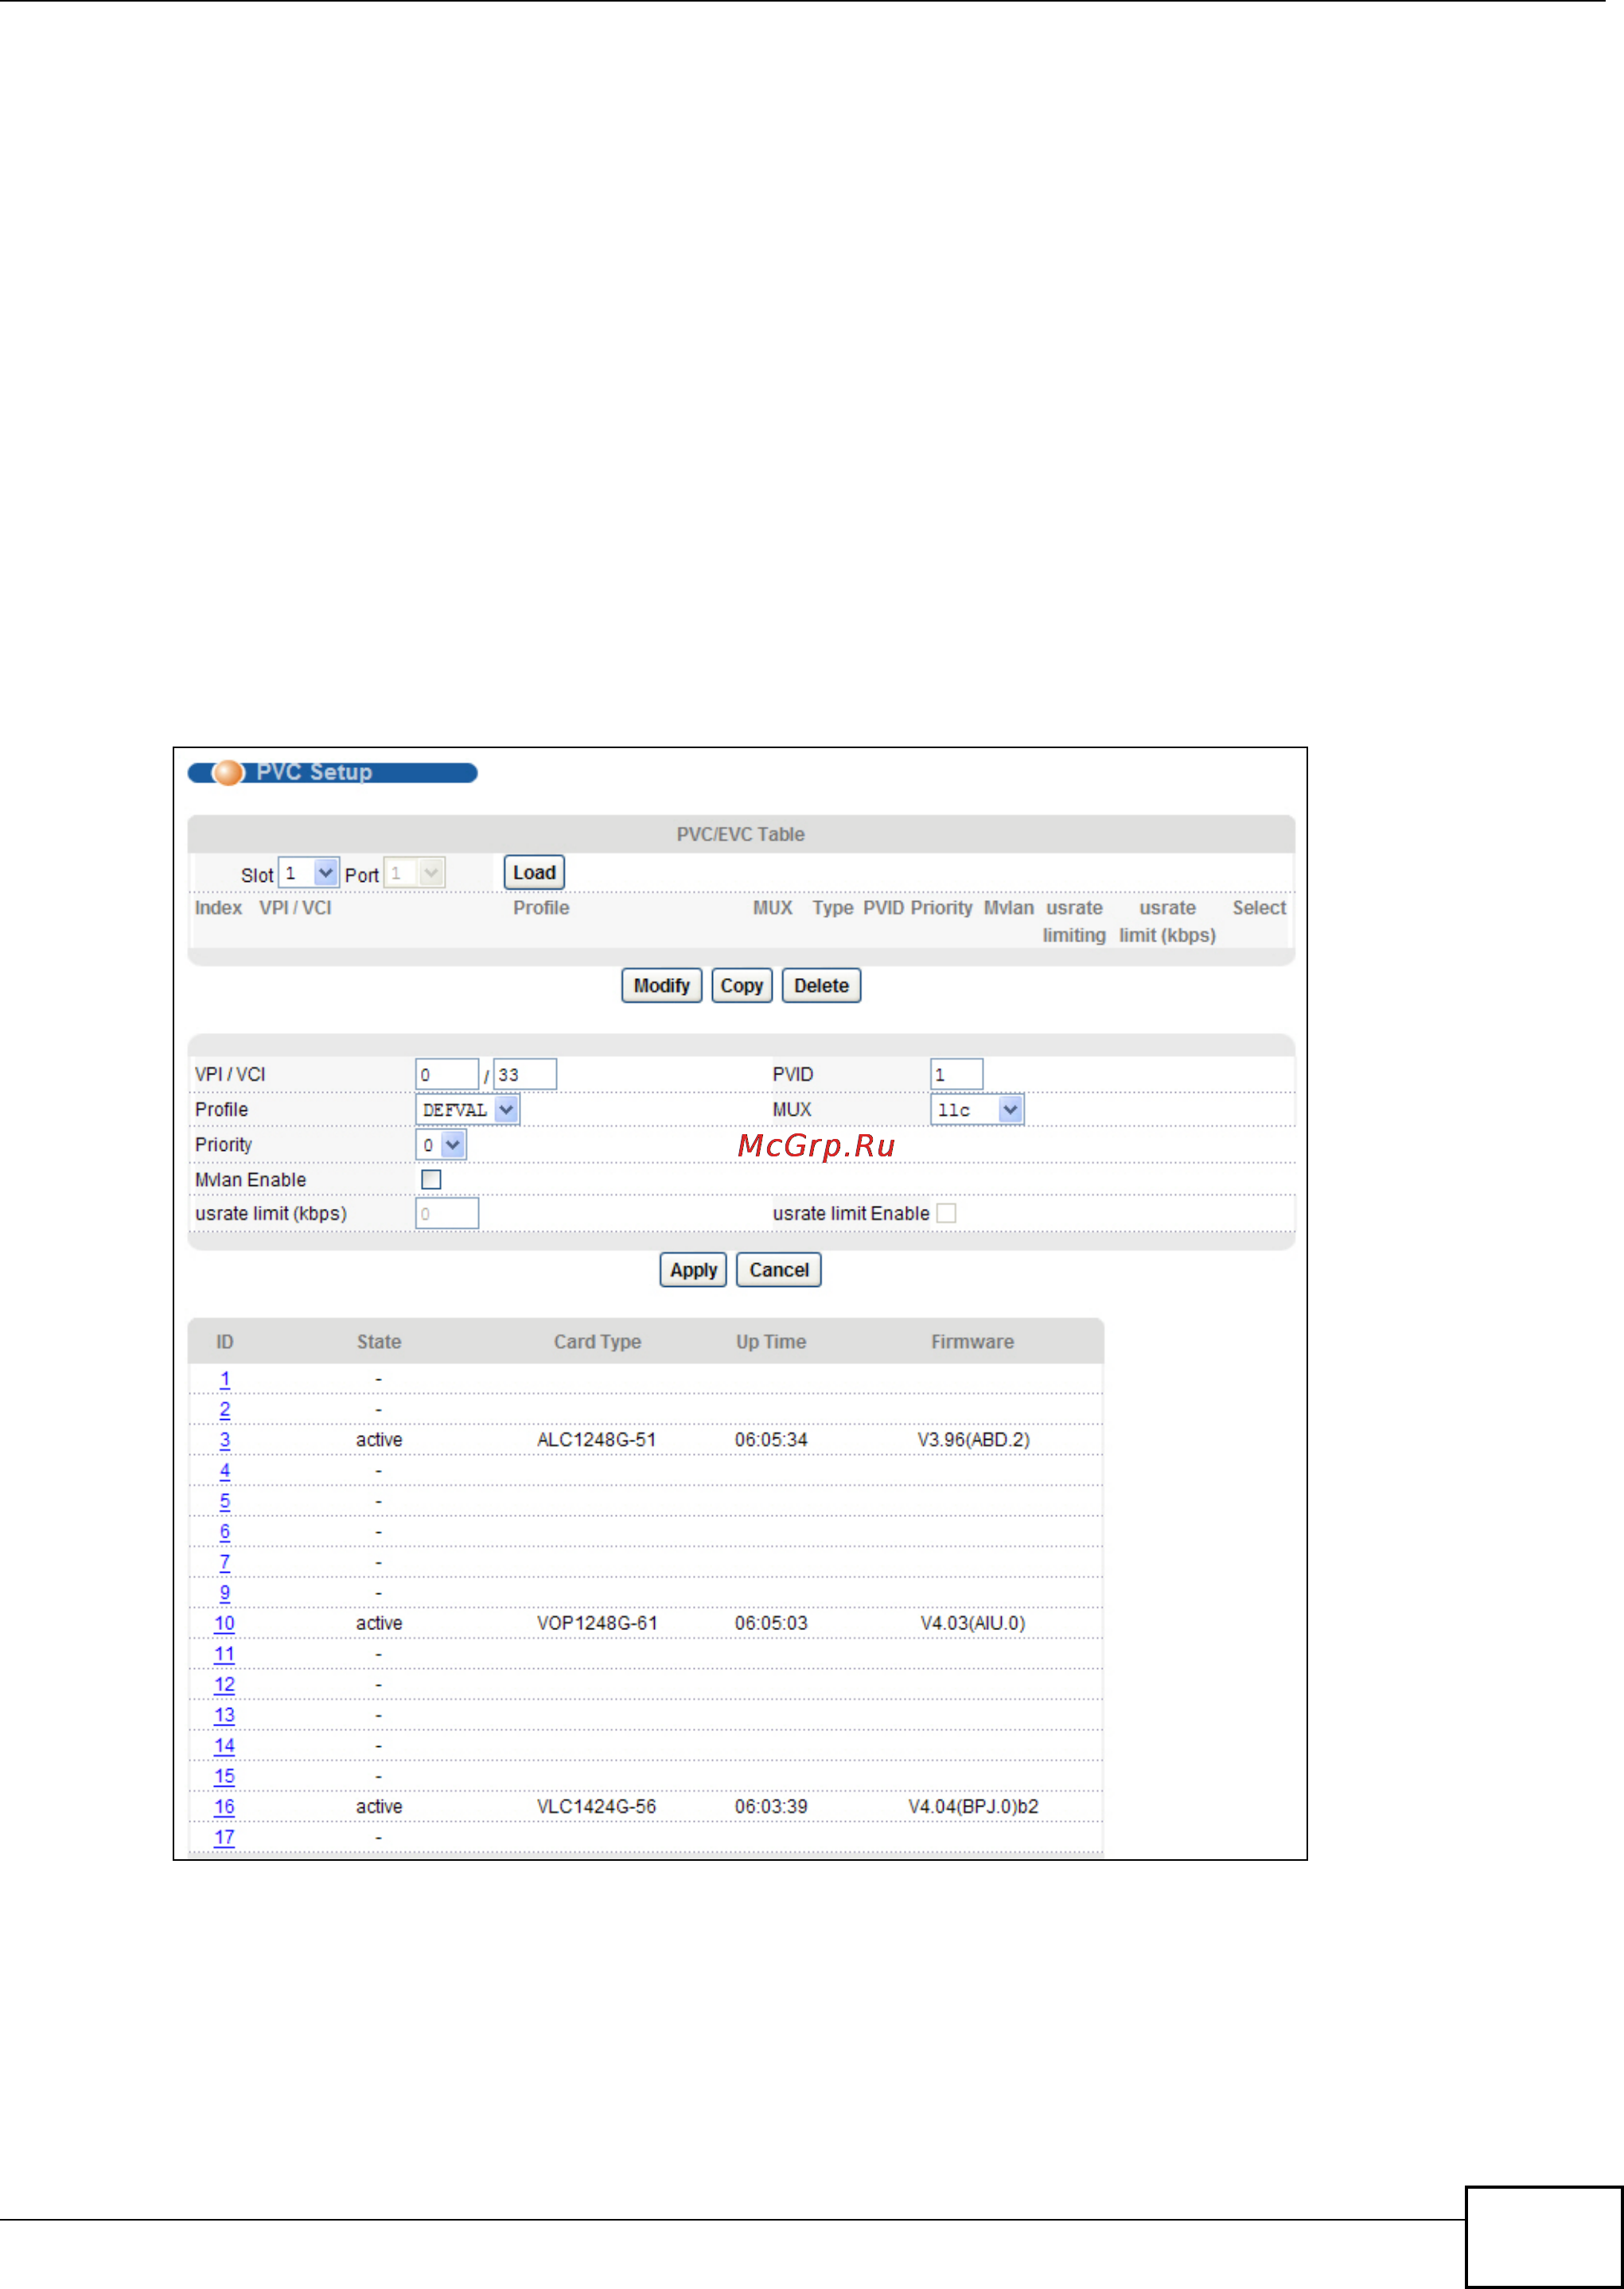Viewport: 1624px width, 2289px height.
Task: Click the PVID input field
Action: click(x=956, y=1074)
